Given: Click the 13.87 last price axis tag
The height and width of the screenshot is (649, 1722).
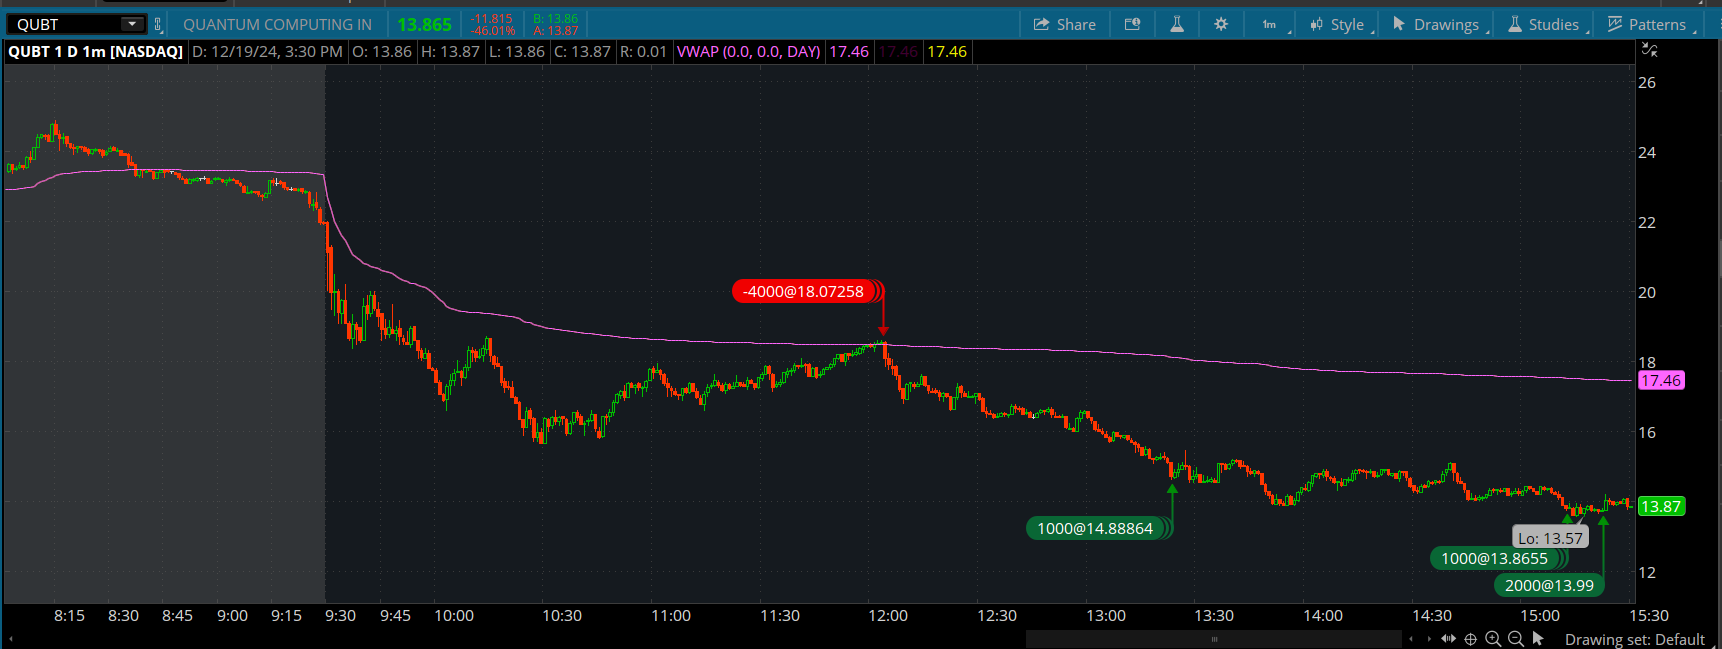Looking at the screenshot, I should [x=1661, y=506].
